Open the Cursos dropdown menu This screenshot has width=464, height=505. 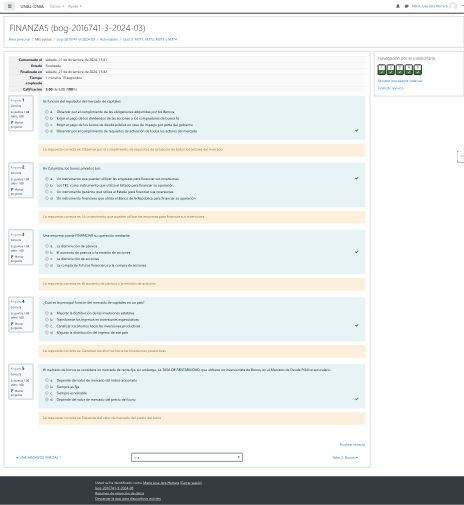click(x=57, y=6)
